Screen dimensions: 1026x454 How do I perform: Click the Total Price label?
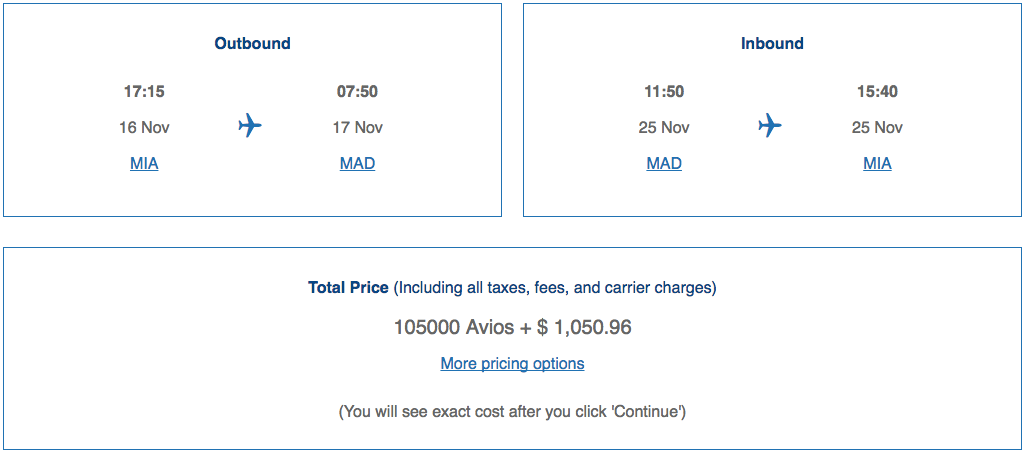click(348, 287)
